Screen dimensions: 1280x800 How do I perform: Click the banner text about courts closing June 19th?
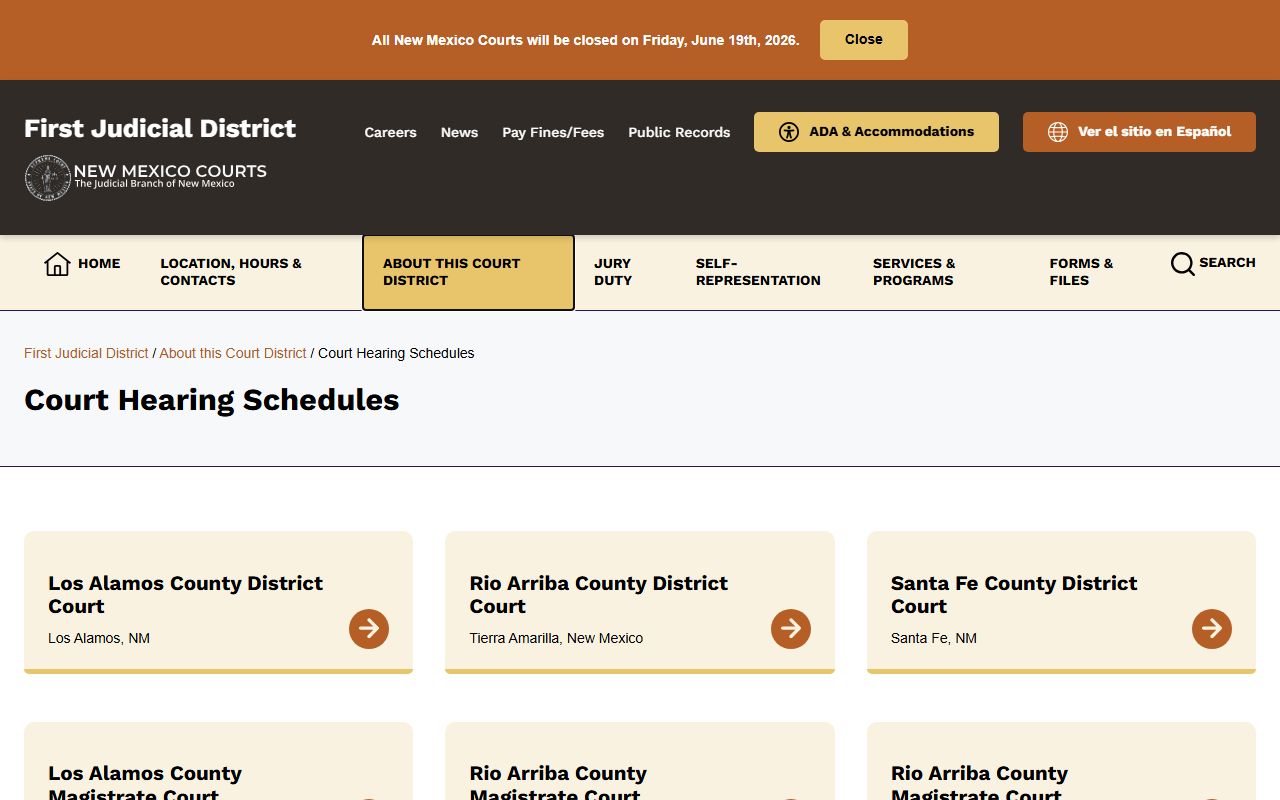pyautogui.click(x=586, y=40)
